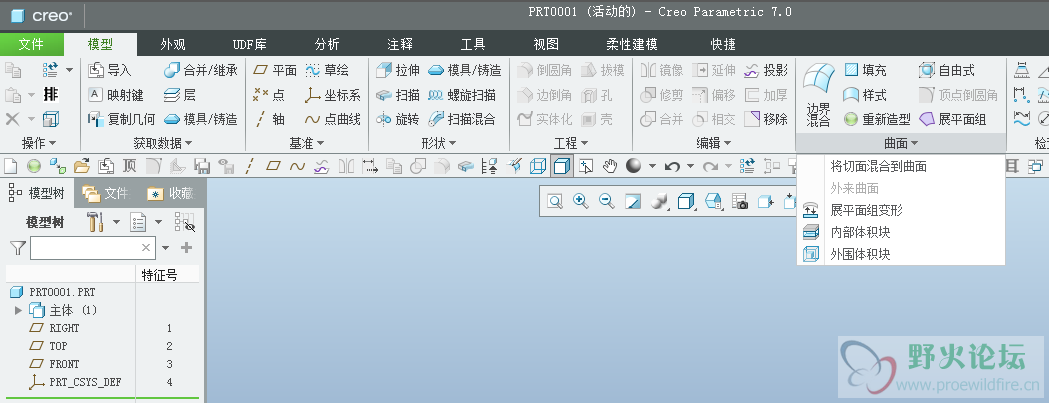This screenshot has width=1049, height=403.
Task: Click the 移除 (Remove) tool
Action: [766, 120]
